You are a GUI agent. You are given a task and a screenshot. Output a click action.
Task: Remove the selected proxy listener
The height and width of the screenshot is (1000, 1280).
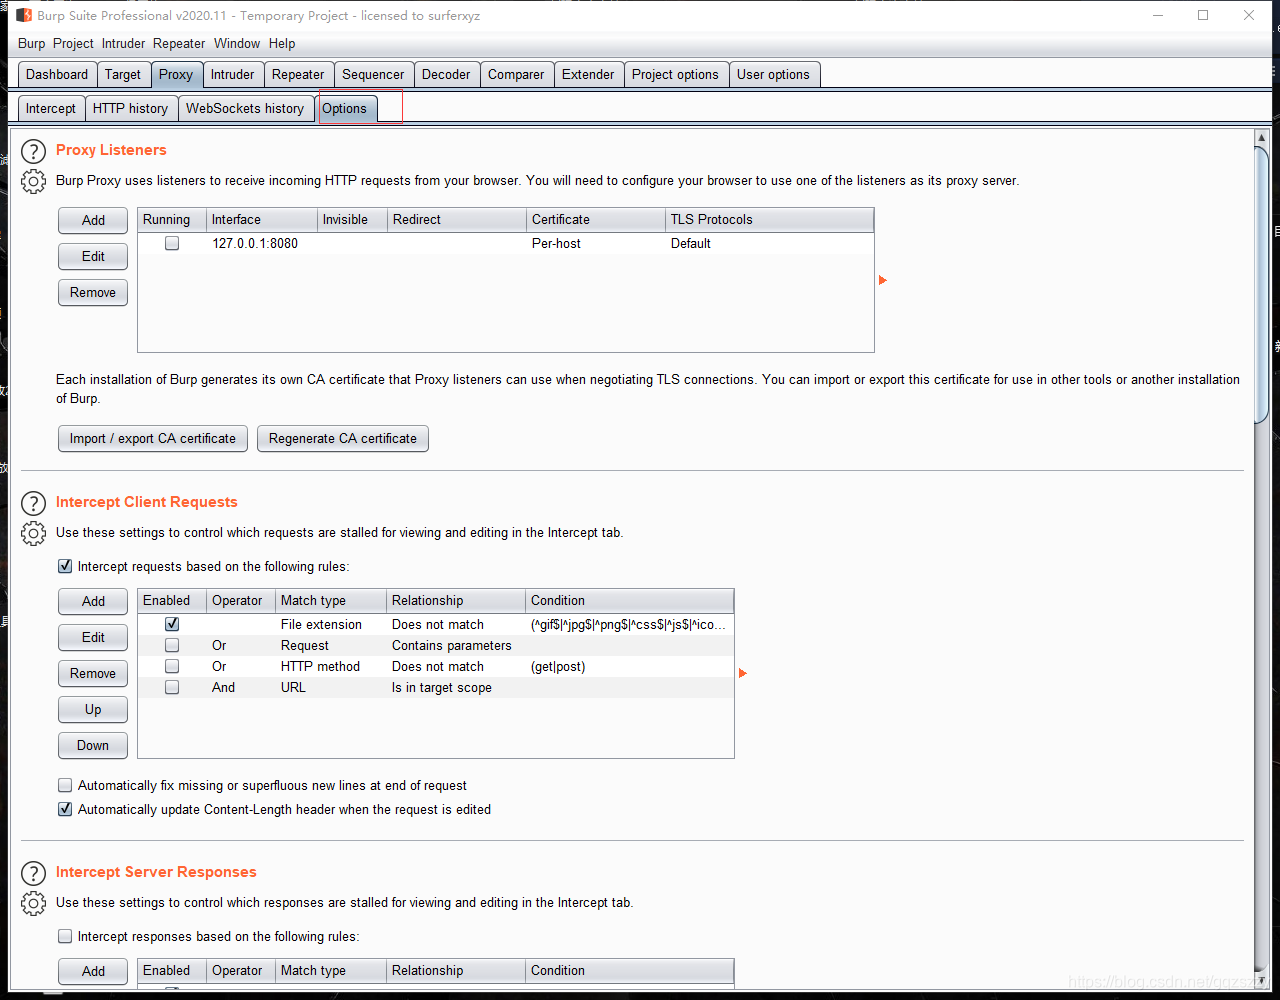click(93, 292)
